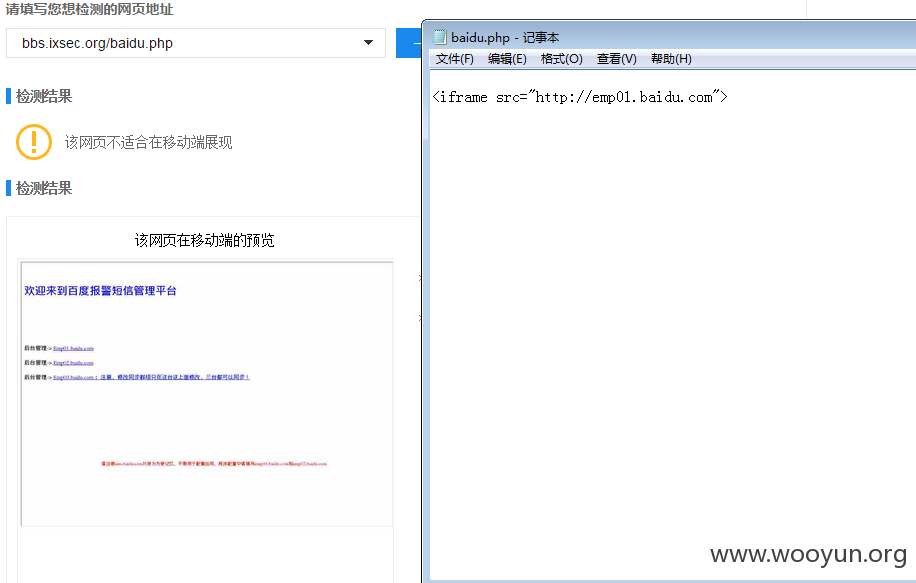The image size is (916, 583).
Task: Open the URL dropdown arrow
Action: (x=368, y=43)
